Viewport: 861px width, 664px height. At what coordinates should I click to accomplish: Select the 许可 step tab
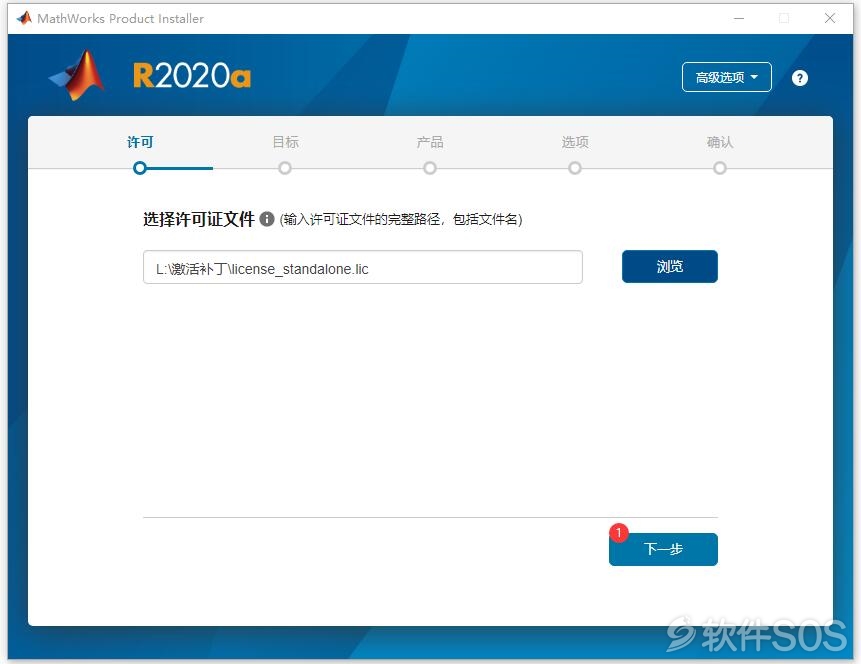[x=140, y=142]
